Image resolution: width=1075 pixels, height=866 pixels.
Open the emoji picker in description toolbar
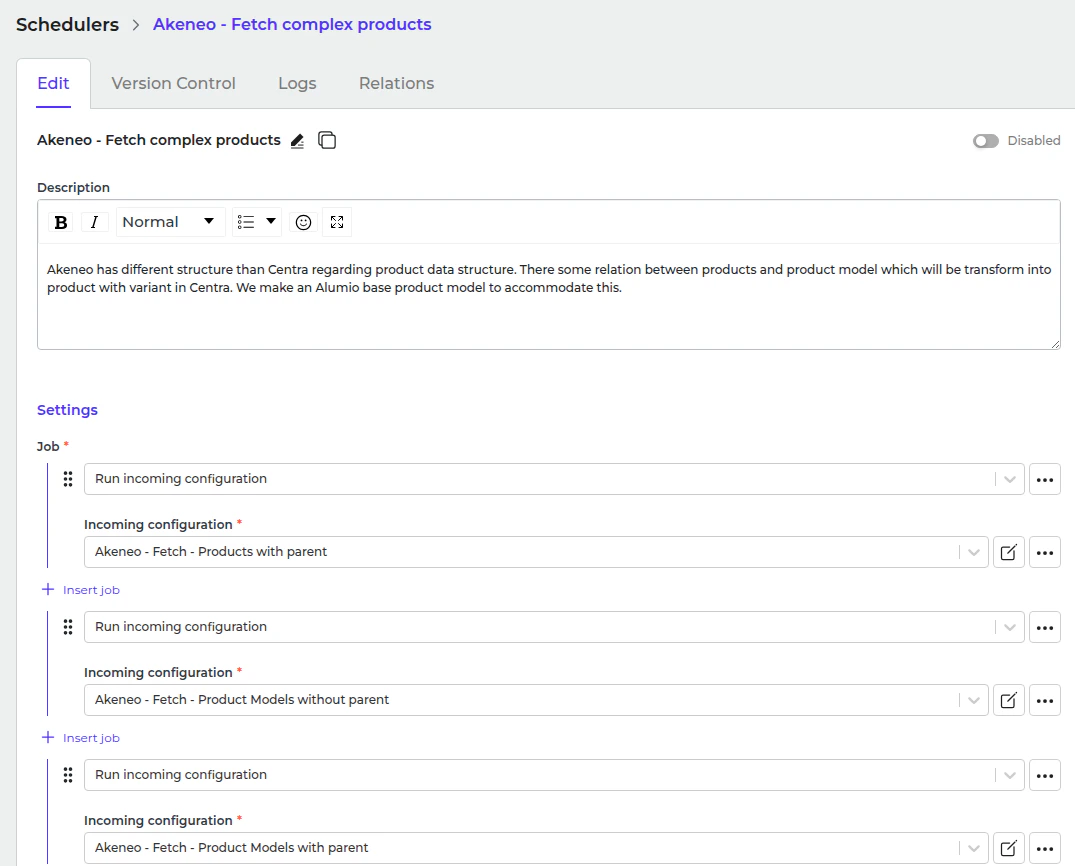tap(303, 222)
